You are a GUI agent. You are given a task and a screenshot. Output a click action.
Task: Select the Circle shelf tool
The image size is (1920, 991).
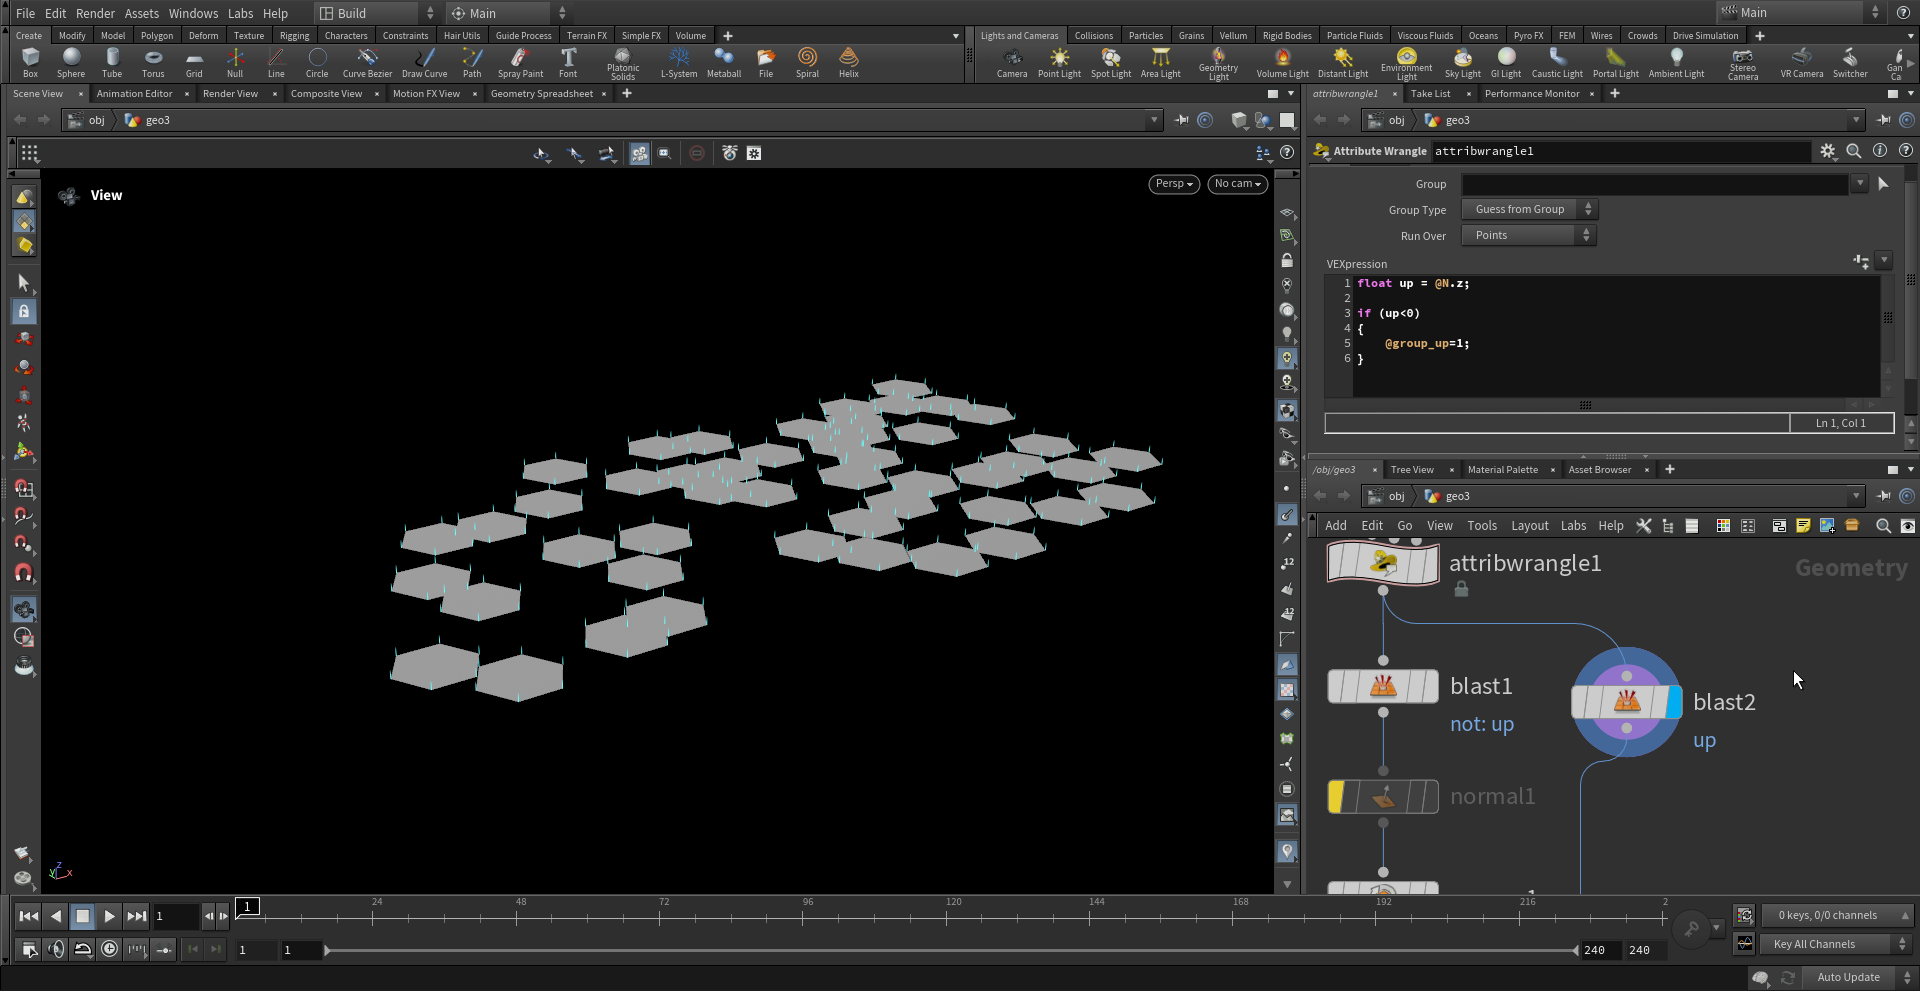click(317, 62)
